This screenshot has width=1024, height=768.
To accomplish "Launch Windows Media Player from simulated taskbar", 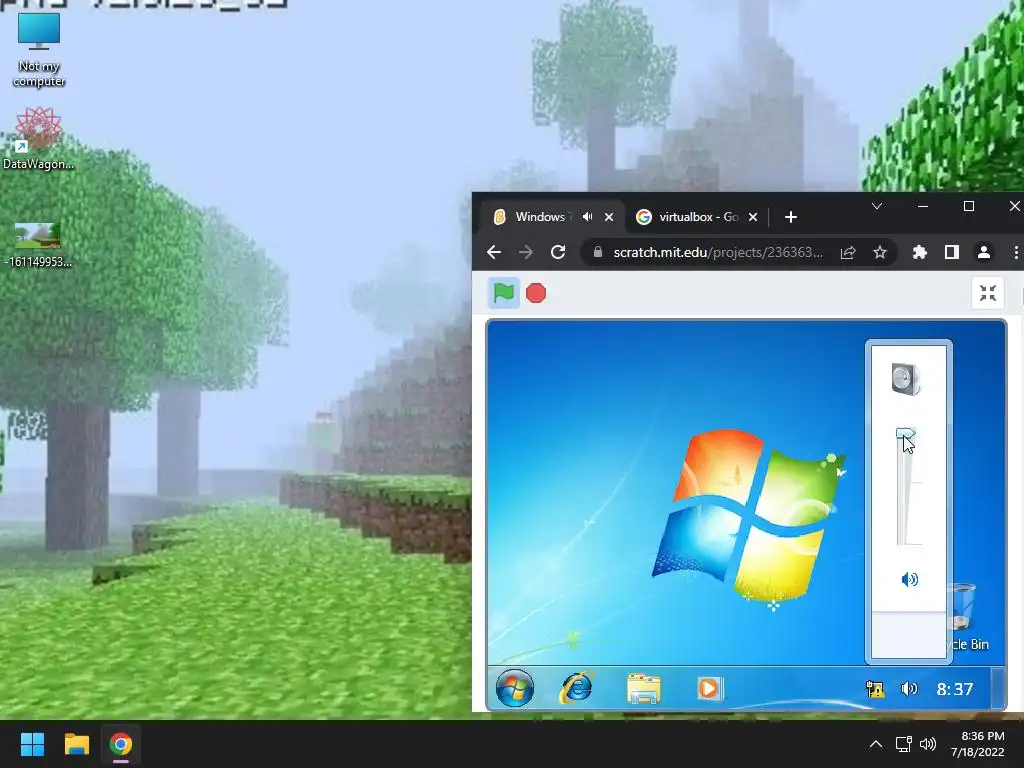I will 710,689.
